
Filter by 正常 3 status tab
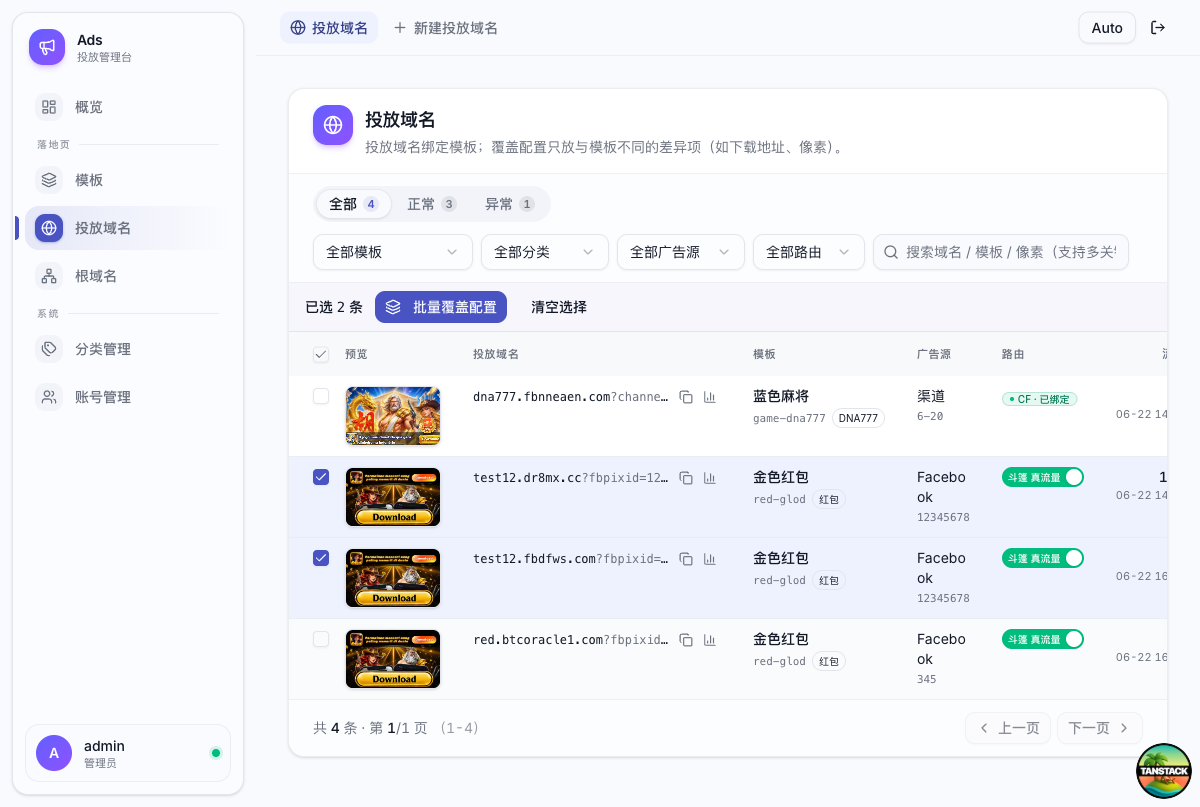click(x=431, y=204)
